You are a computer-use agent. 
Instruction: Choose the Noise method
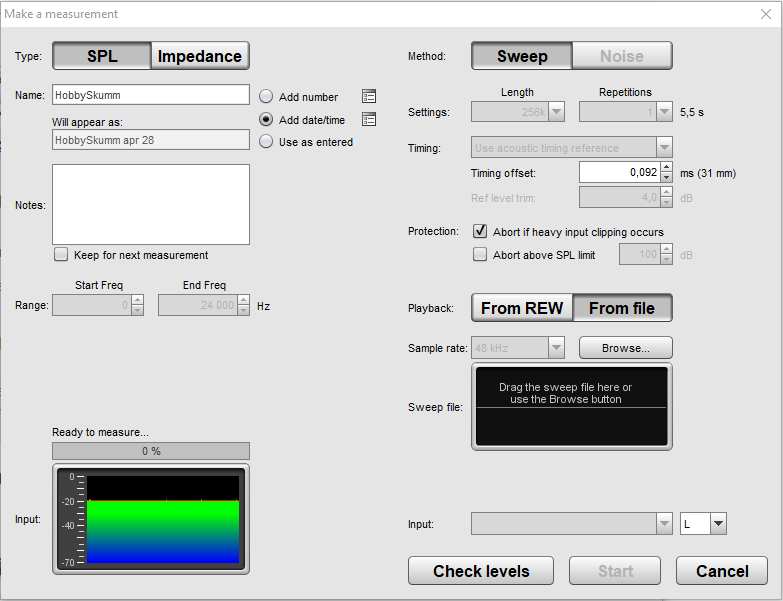[x=622, y=56]
